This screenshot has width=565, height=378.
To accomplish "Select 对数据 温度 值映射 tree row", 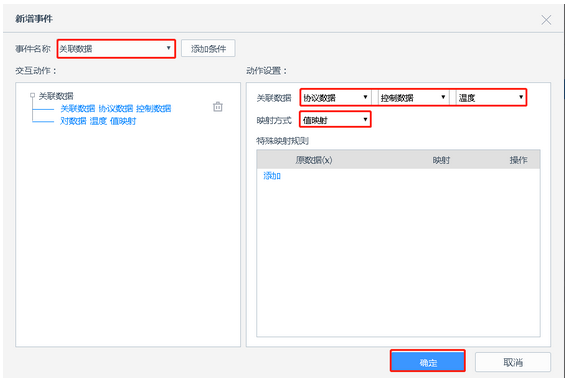I will coord(98,121).
